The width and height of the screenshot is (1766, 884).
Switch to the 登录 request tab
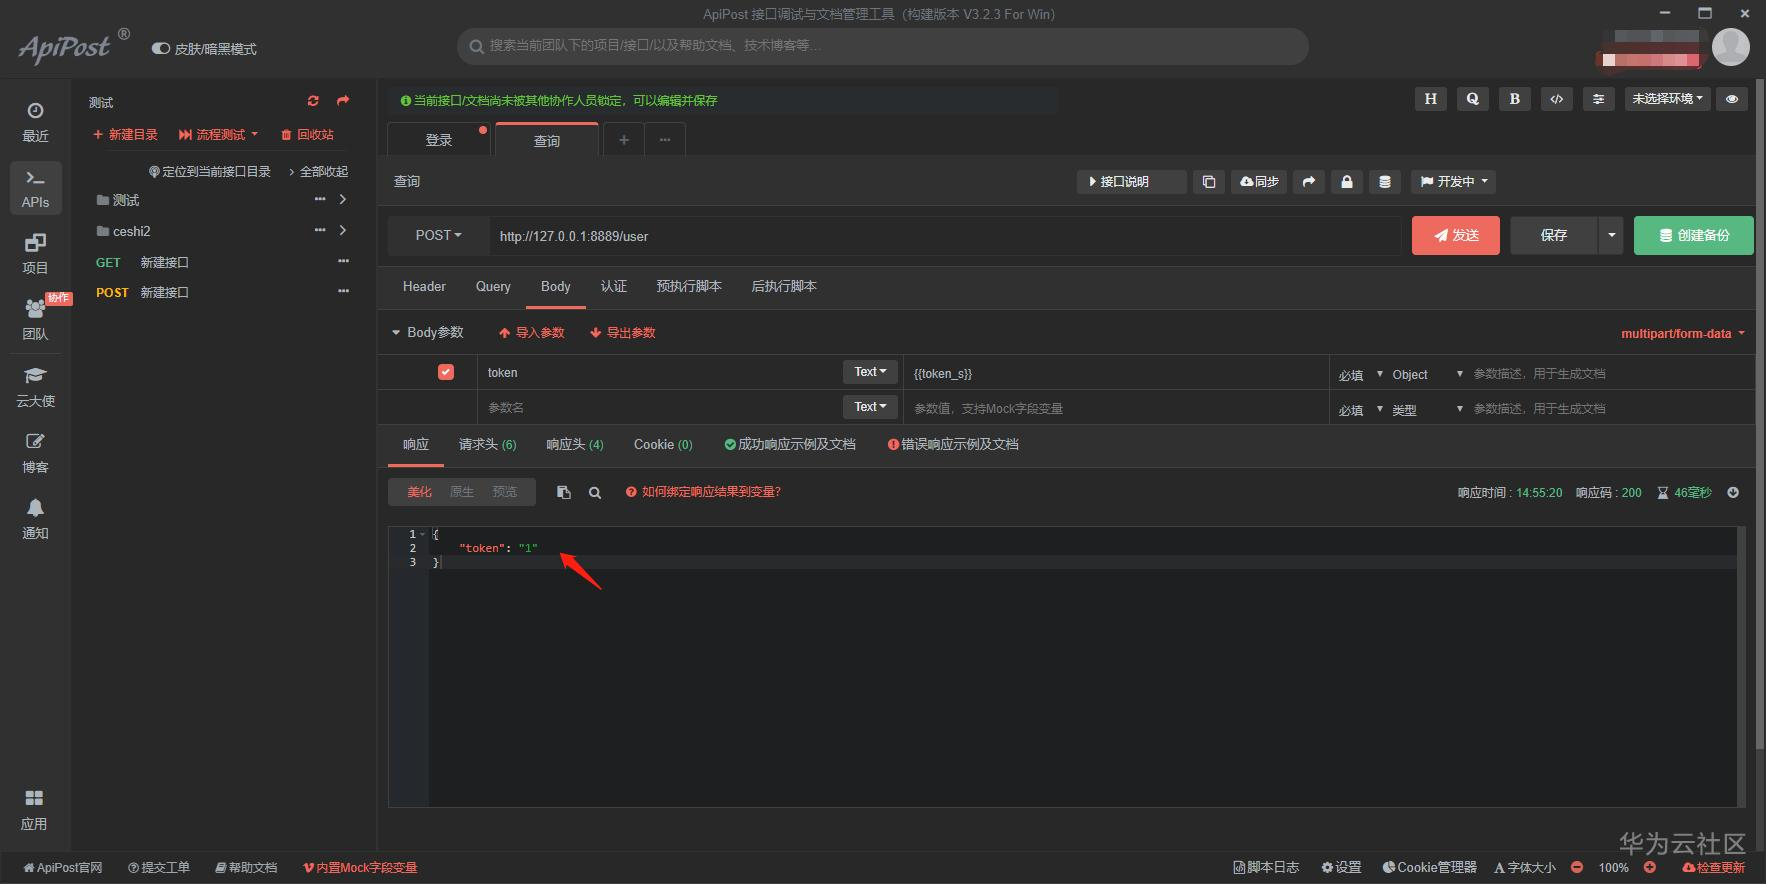(439, 140)
